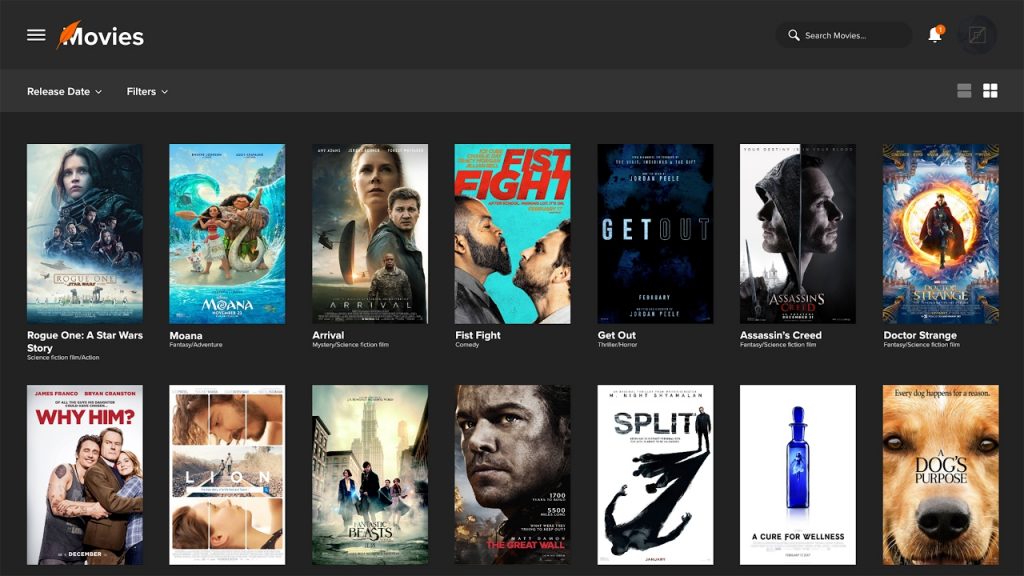
Task: Click the Get Out title text
Action: pyautogui.click(x=616, y=335)
